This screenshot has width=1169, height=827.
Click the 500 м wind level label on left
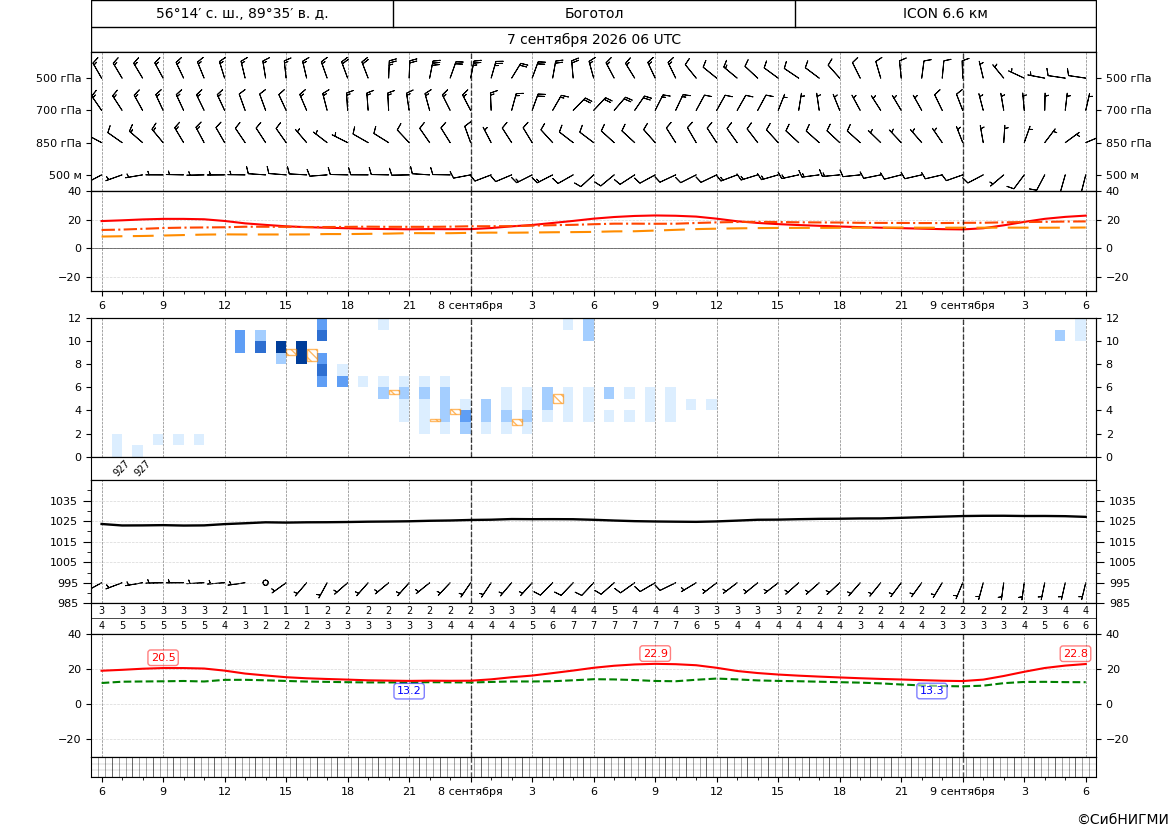pos(66,175)
